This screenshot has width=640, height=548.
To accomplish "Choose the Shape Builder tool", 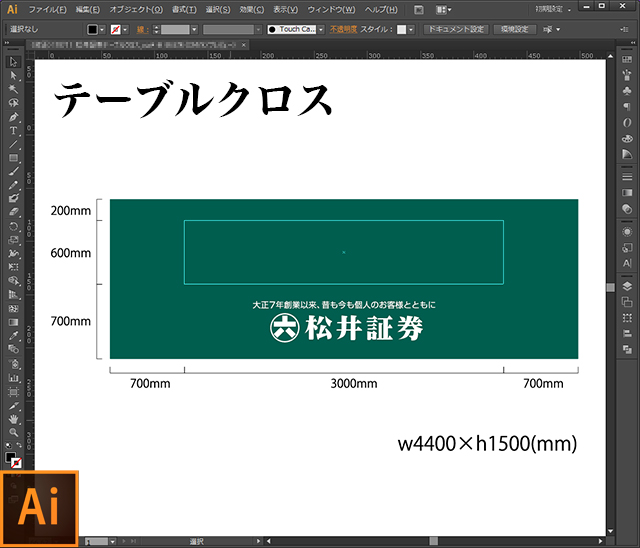I will pyautogui.click(x=13, y=281).
